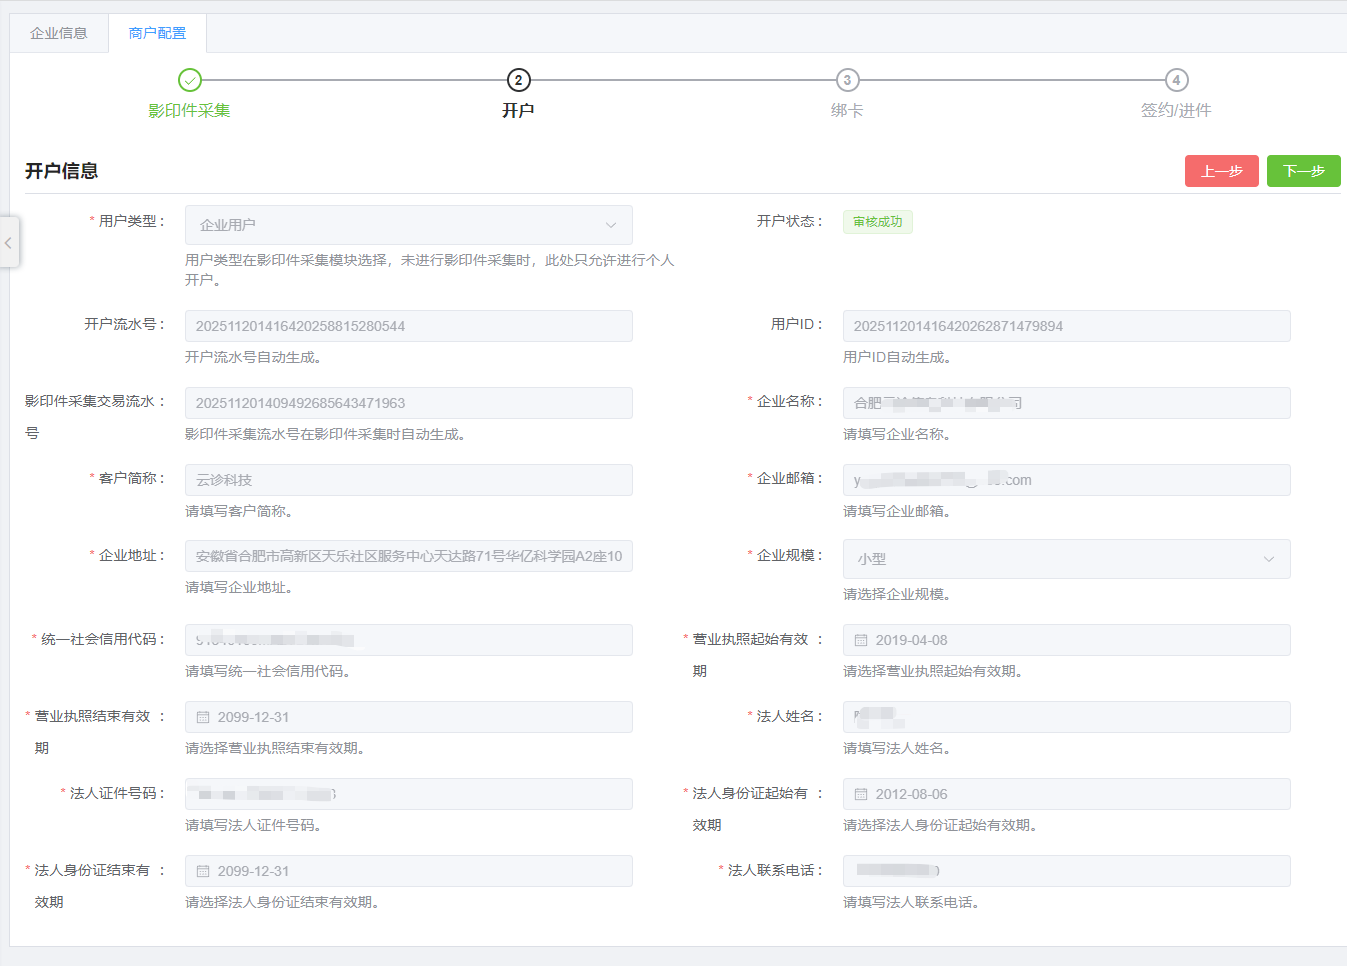The height and width of the screenshot is (966, 1347).
Task: Focus the 企业地址 input field
Action: tap(408, 556)
